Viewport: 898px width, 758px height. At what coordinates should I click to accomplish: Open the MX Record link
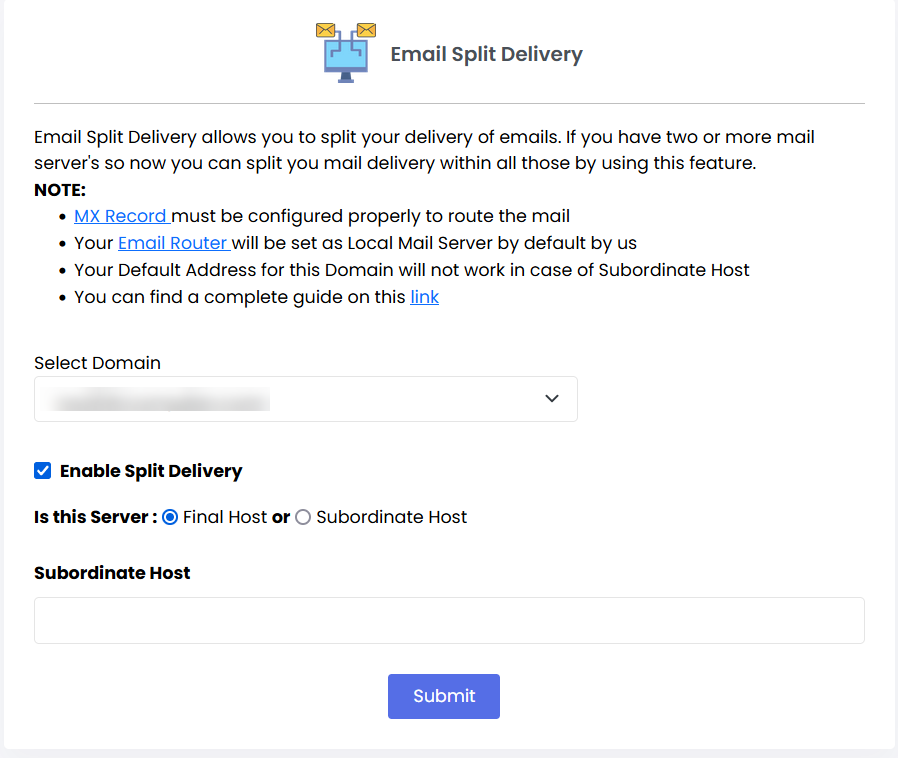122,215
